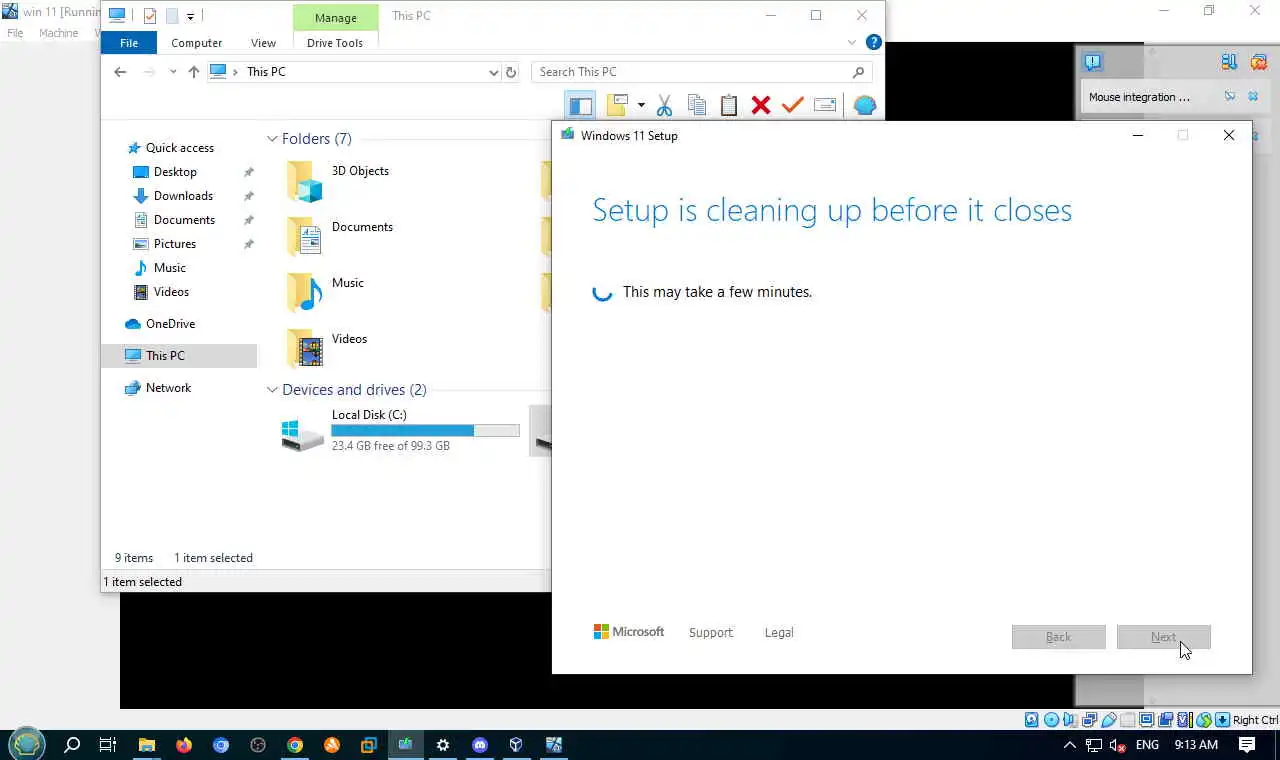Click the Back arrow in File Explorer

pyautogui.click(x=120, y=72)
